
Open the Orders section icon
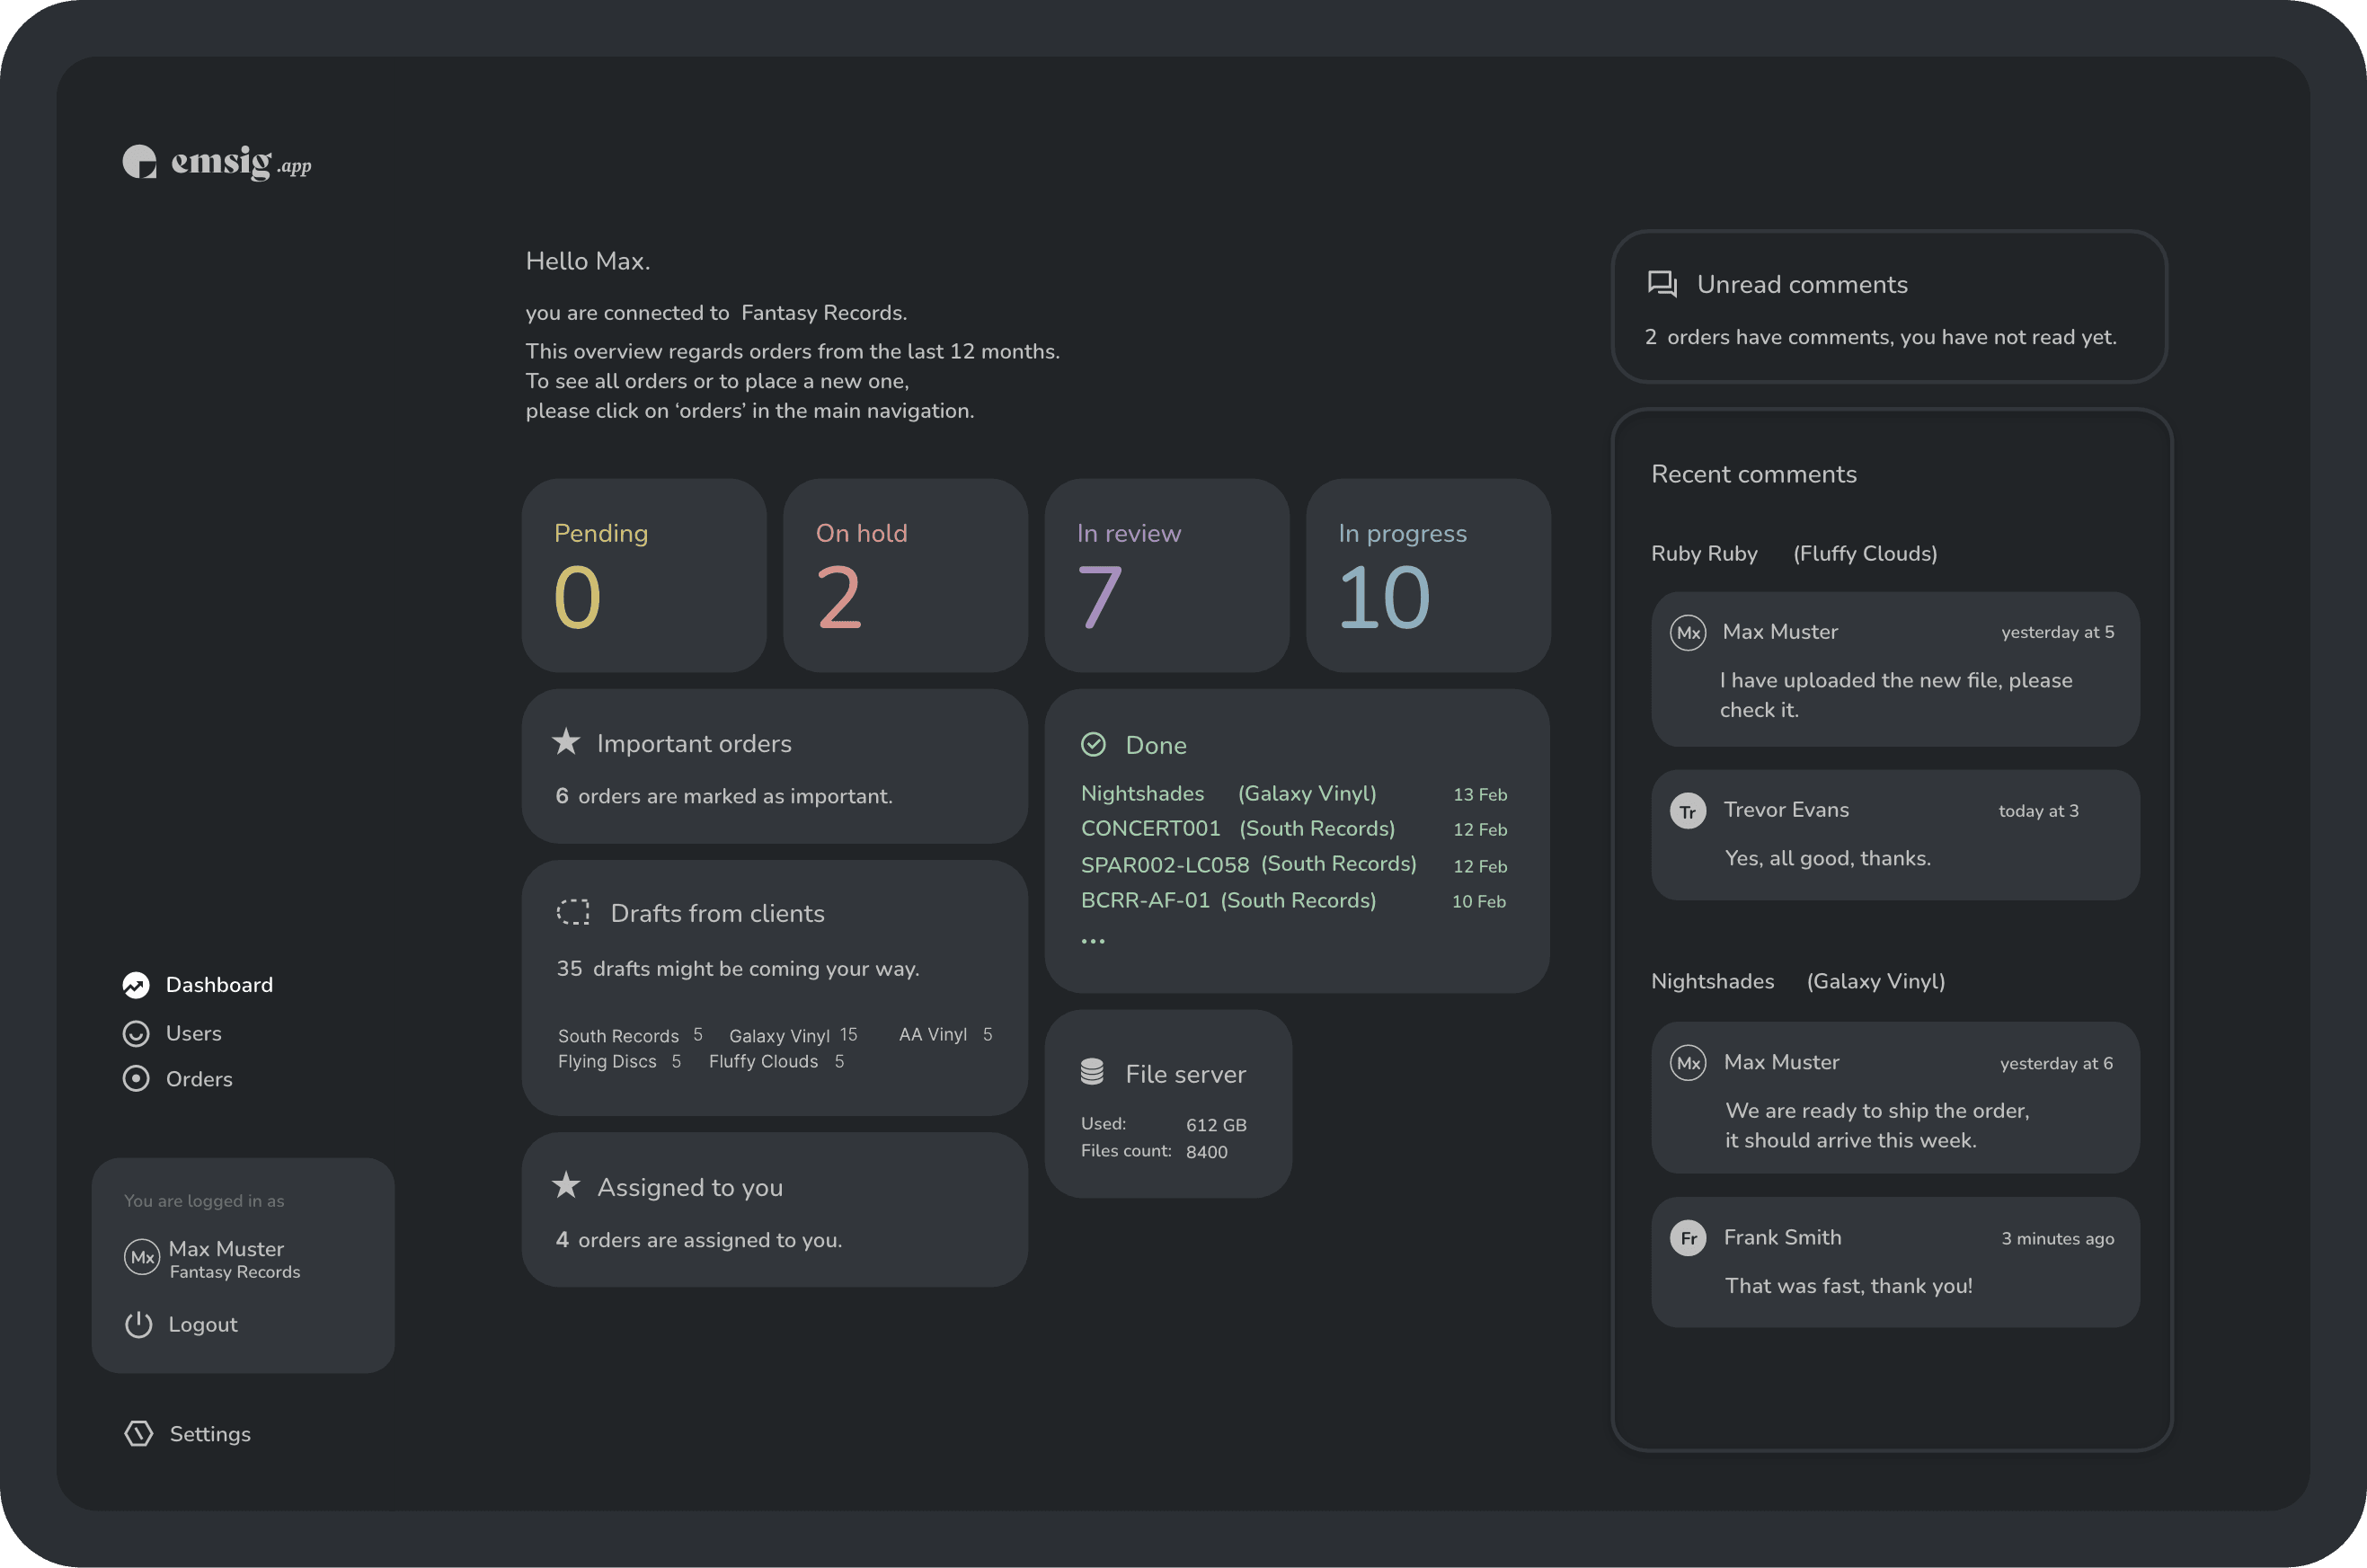(136, 1078)
